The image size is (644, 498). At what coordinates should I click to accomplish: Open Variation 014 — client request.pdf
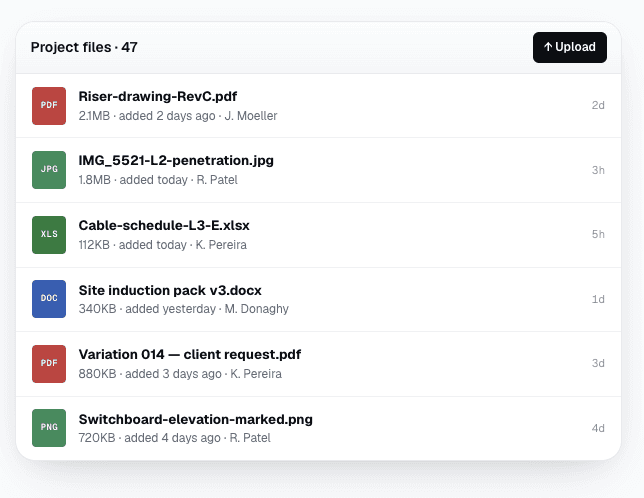point(190,354)
